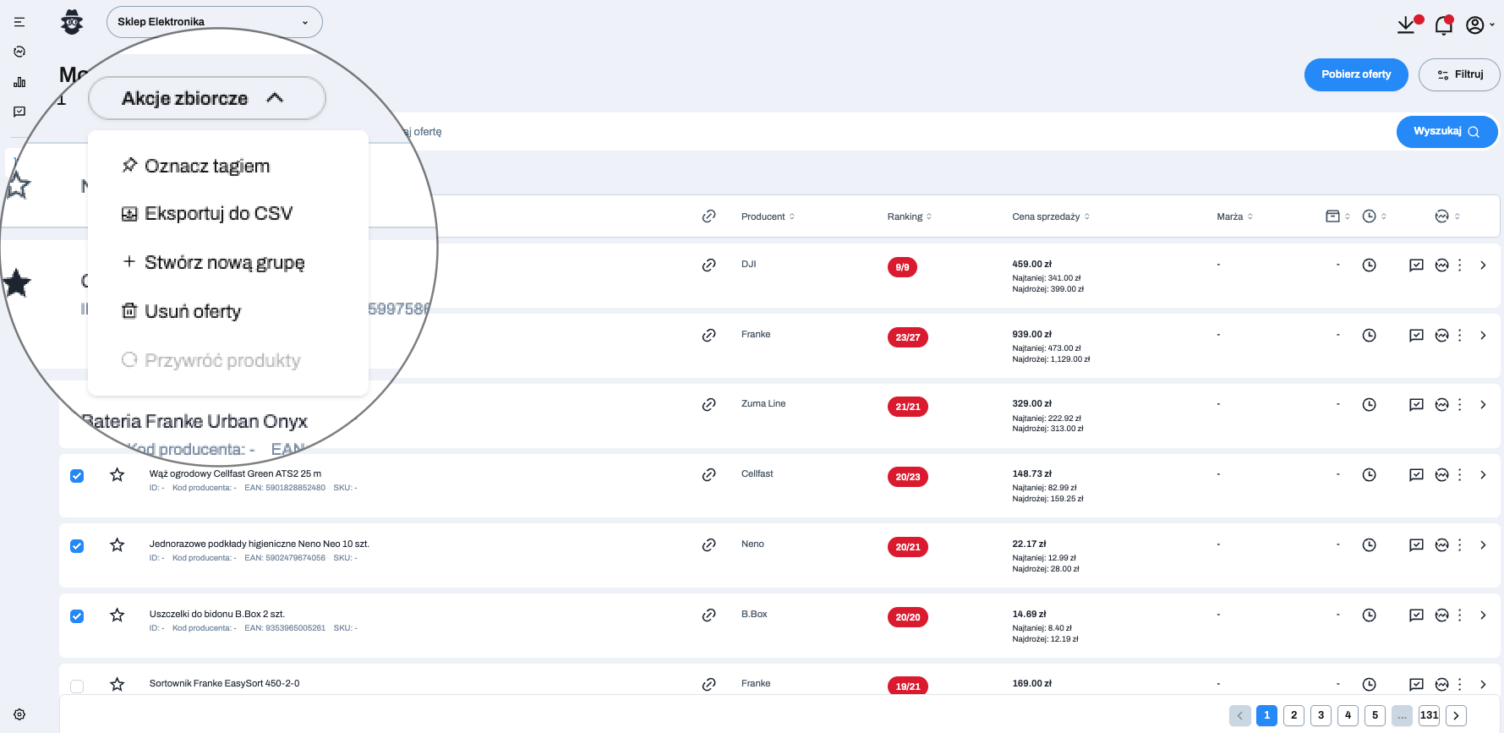This screenshot has width=1504, height=733.
Task: Open settings gear in left sidebar
Action: [19, 715]
